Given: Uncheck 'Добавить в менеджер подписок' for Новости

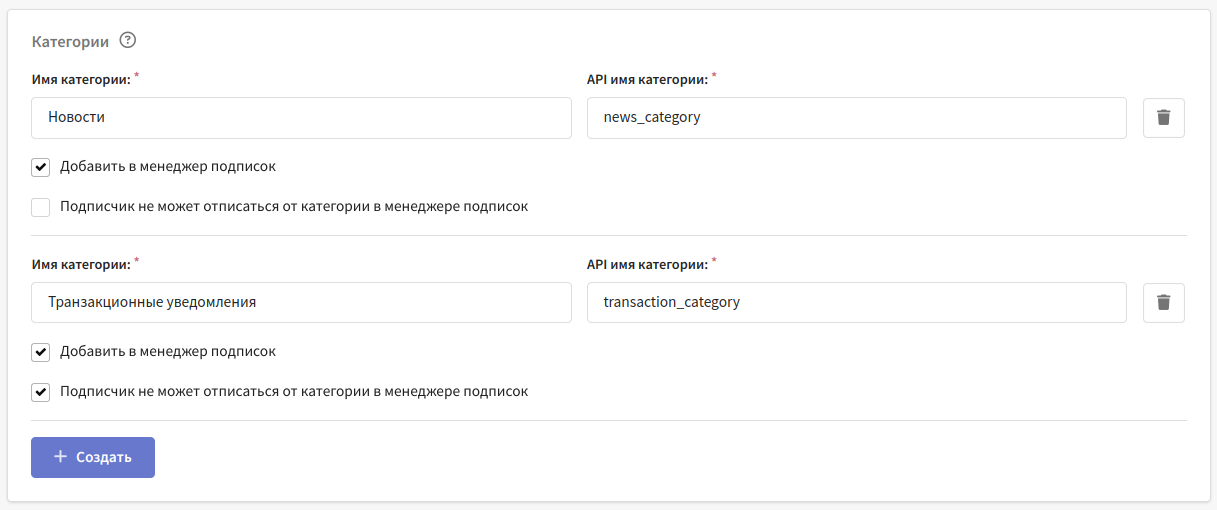Looking at the screenshot, I should click(x=40, y=167).
